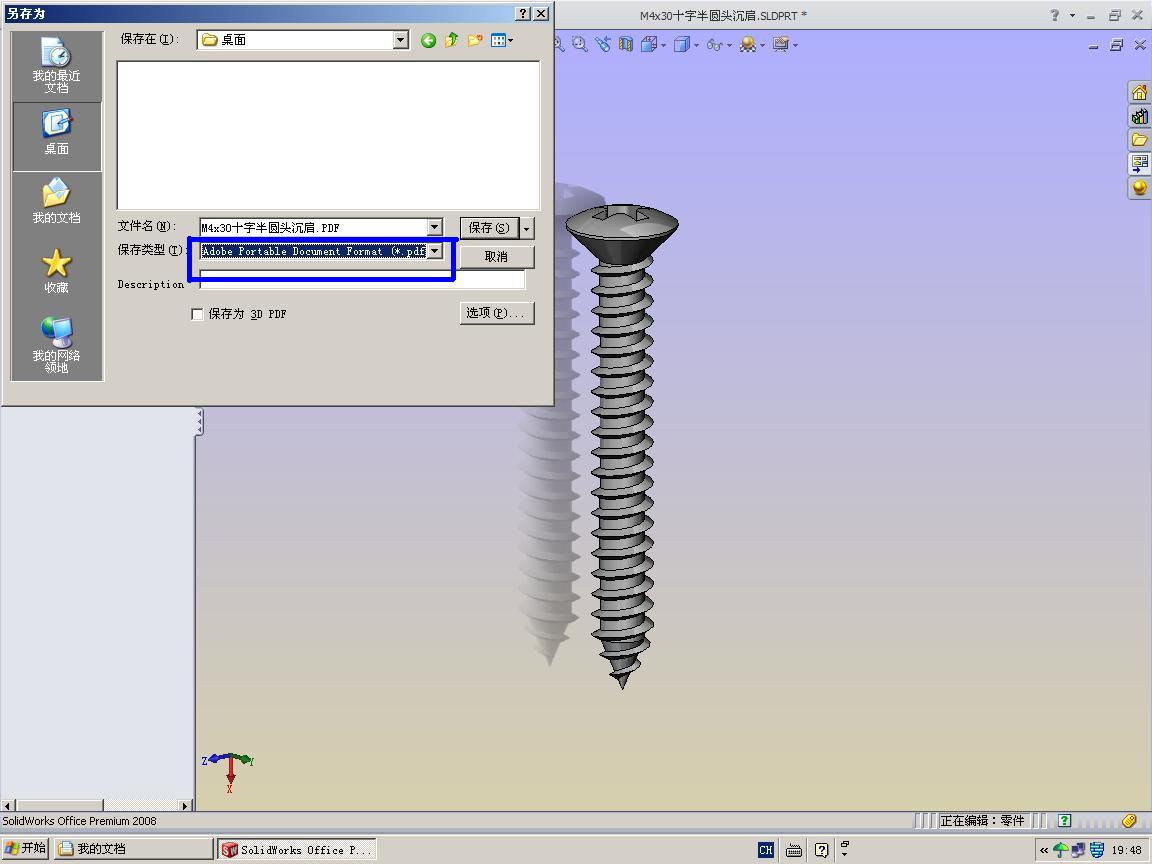
Task: Expand the 保存在 location dropdown
Action: pos(400,40)
